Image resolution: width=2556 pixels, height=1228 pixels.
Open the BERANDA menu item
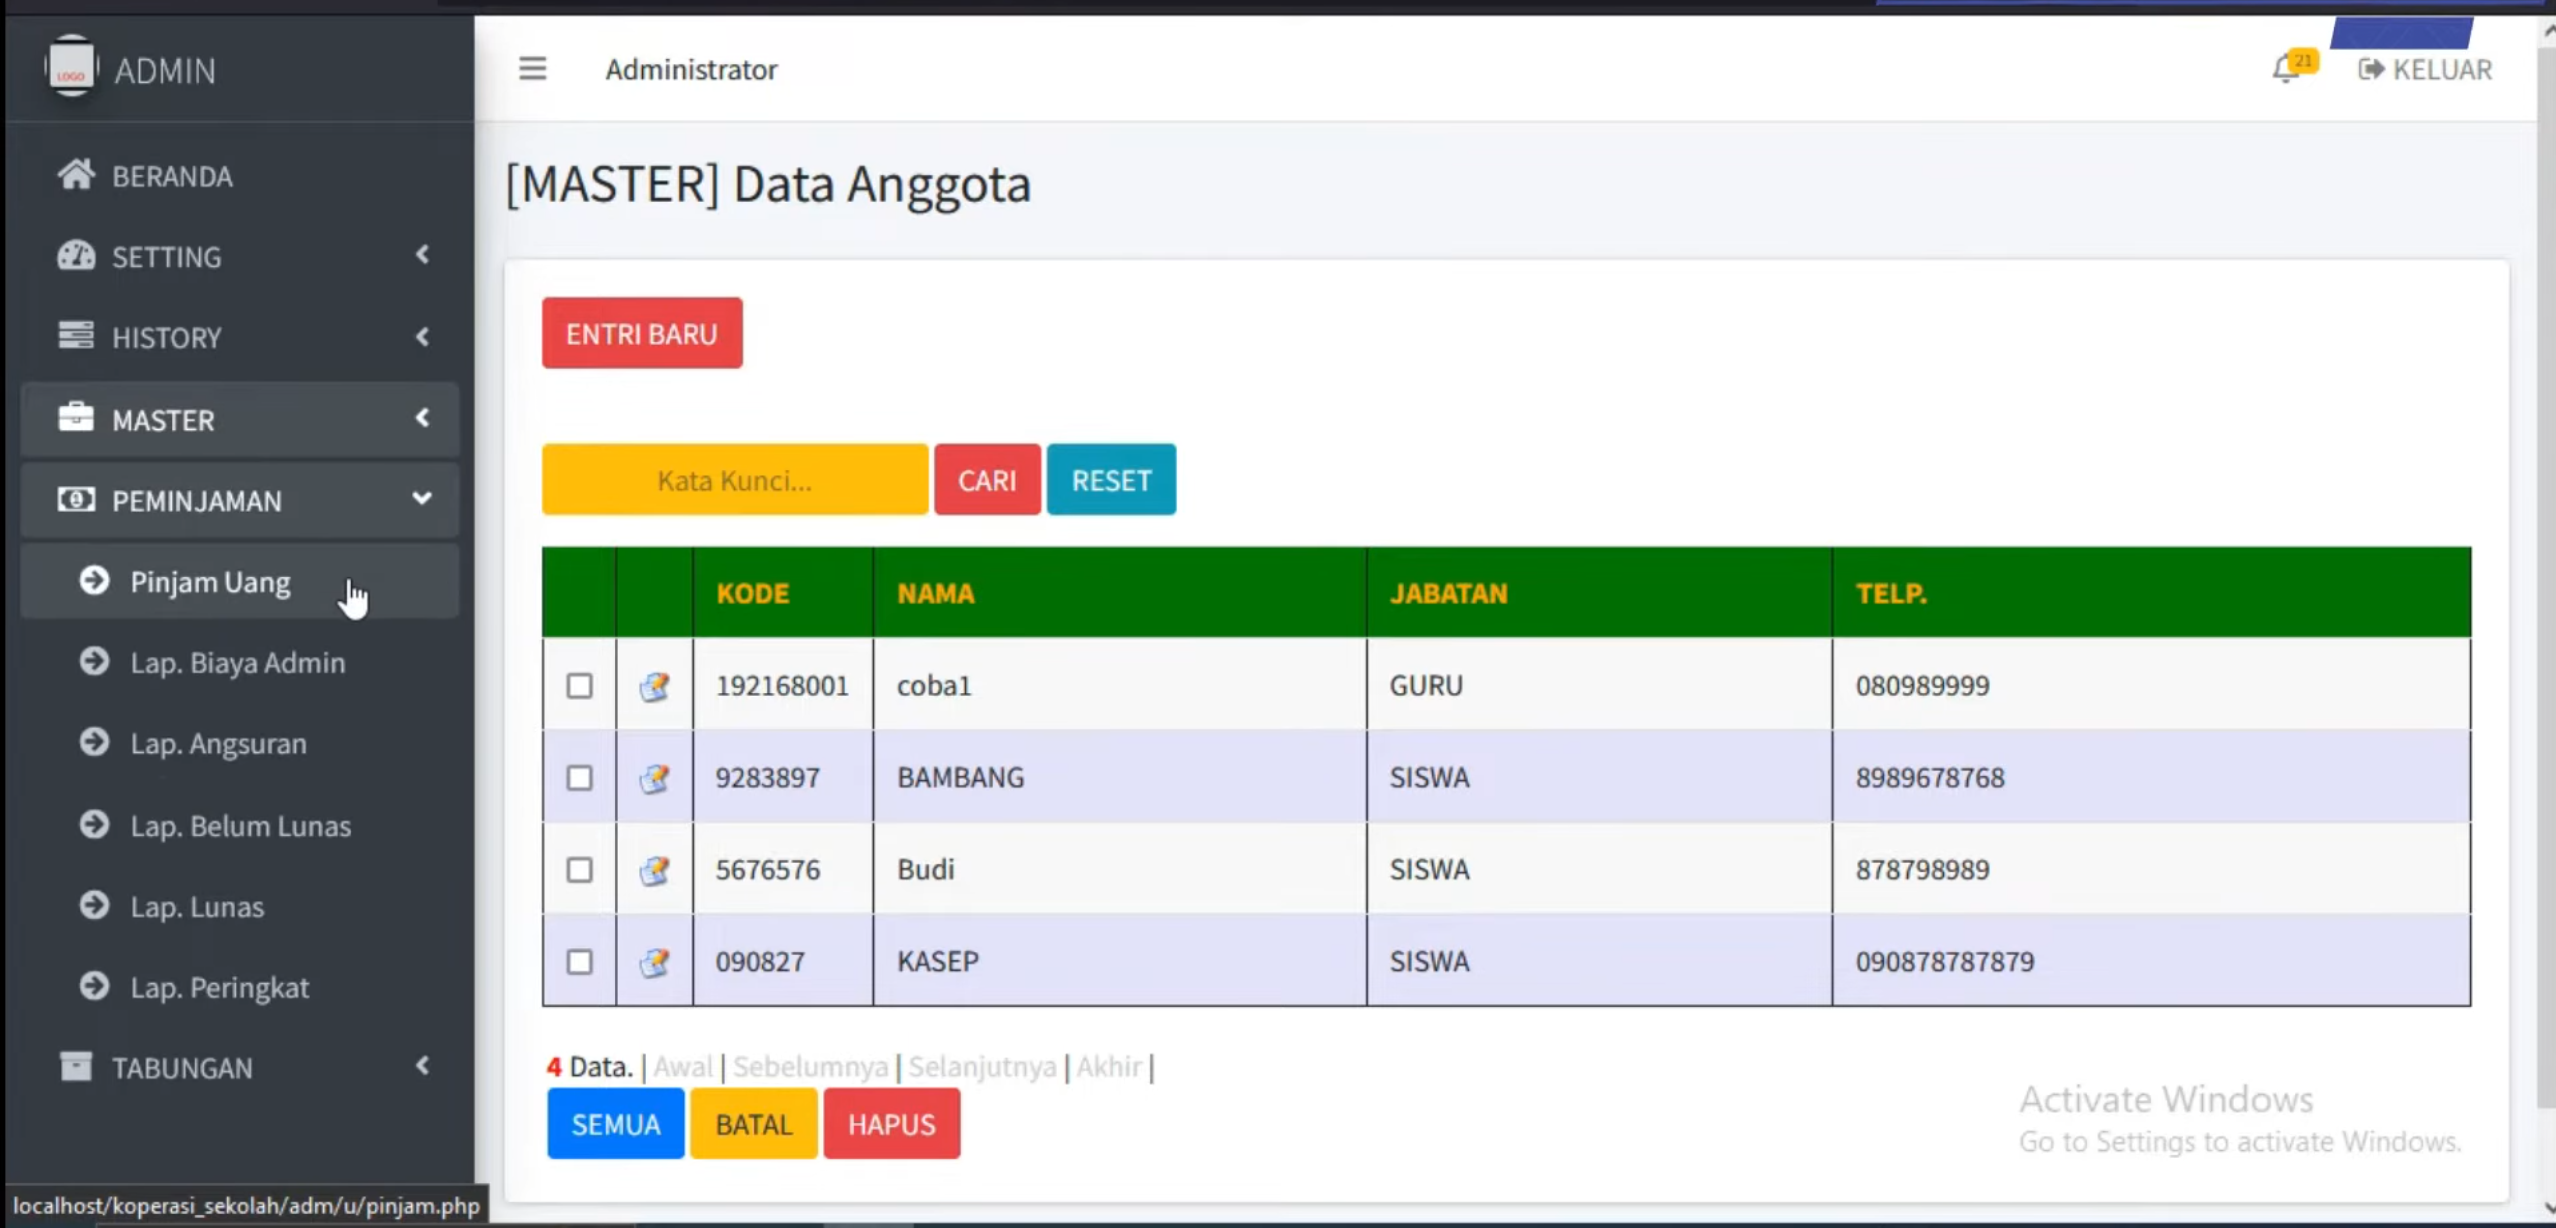[239, 176]
